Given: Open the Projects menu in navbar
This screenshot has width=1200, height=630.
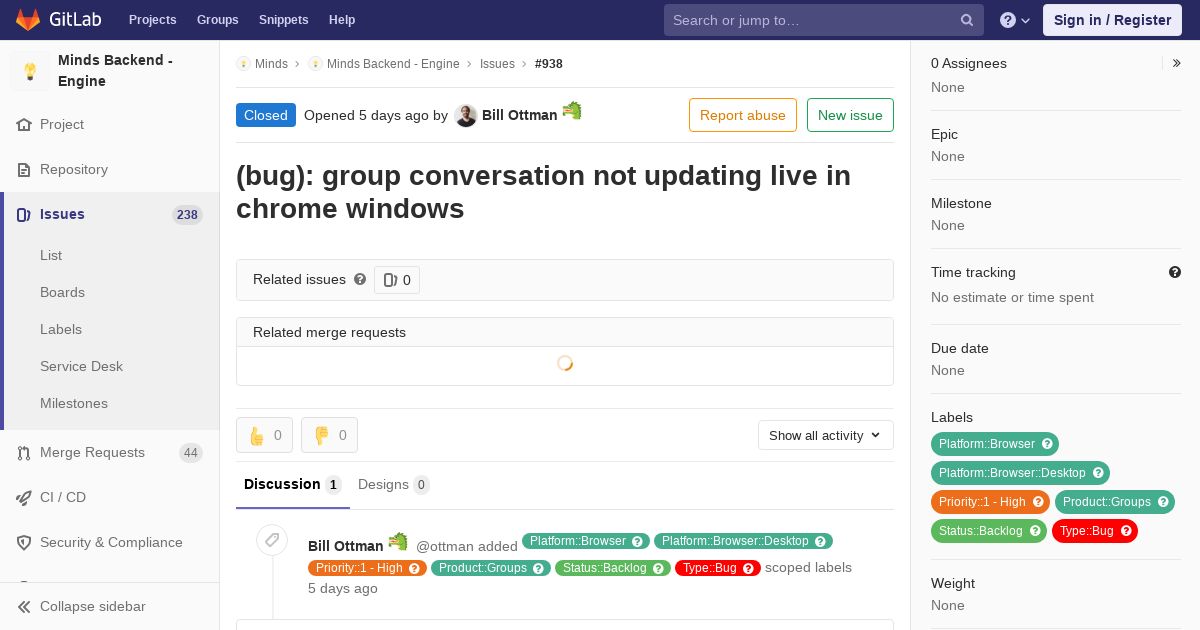Looking at the screenshot, I should 152,20.
